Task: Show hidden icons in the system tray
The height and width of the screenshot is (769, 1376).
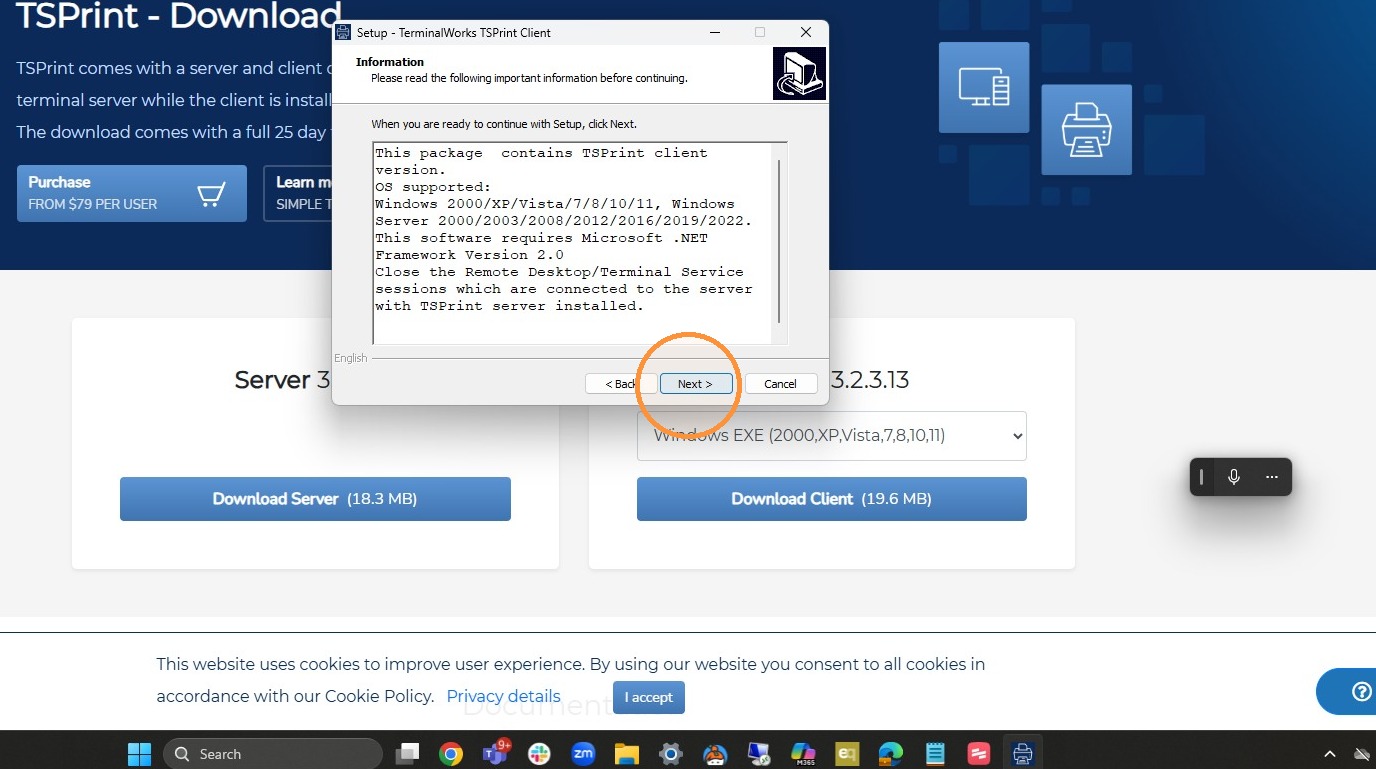Action: click(x=1330, y=754)
